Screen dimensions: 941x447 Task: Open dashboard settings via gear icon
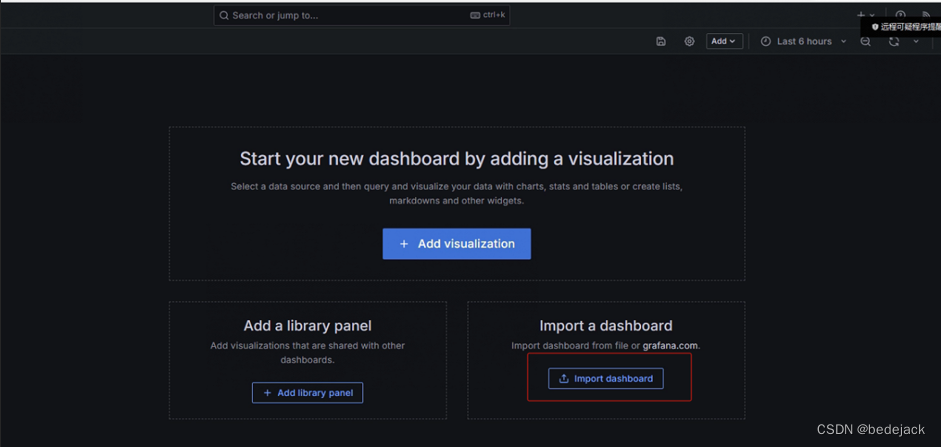pos(689,42)
